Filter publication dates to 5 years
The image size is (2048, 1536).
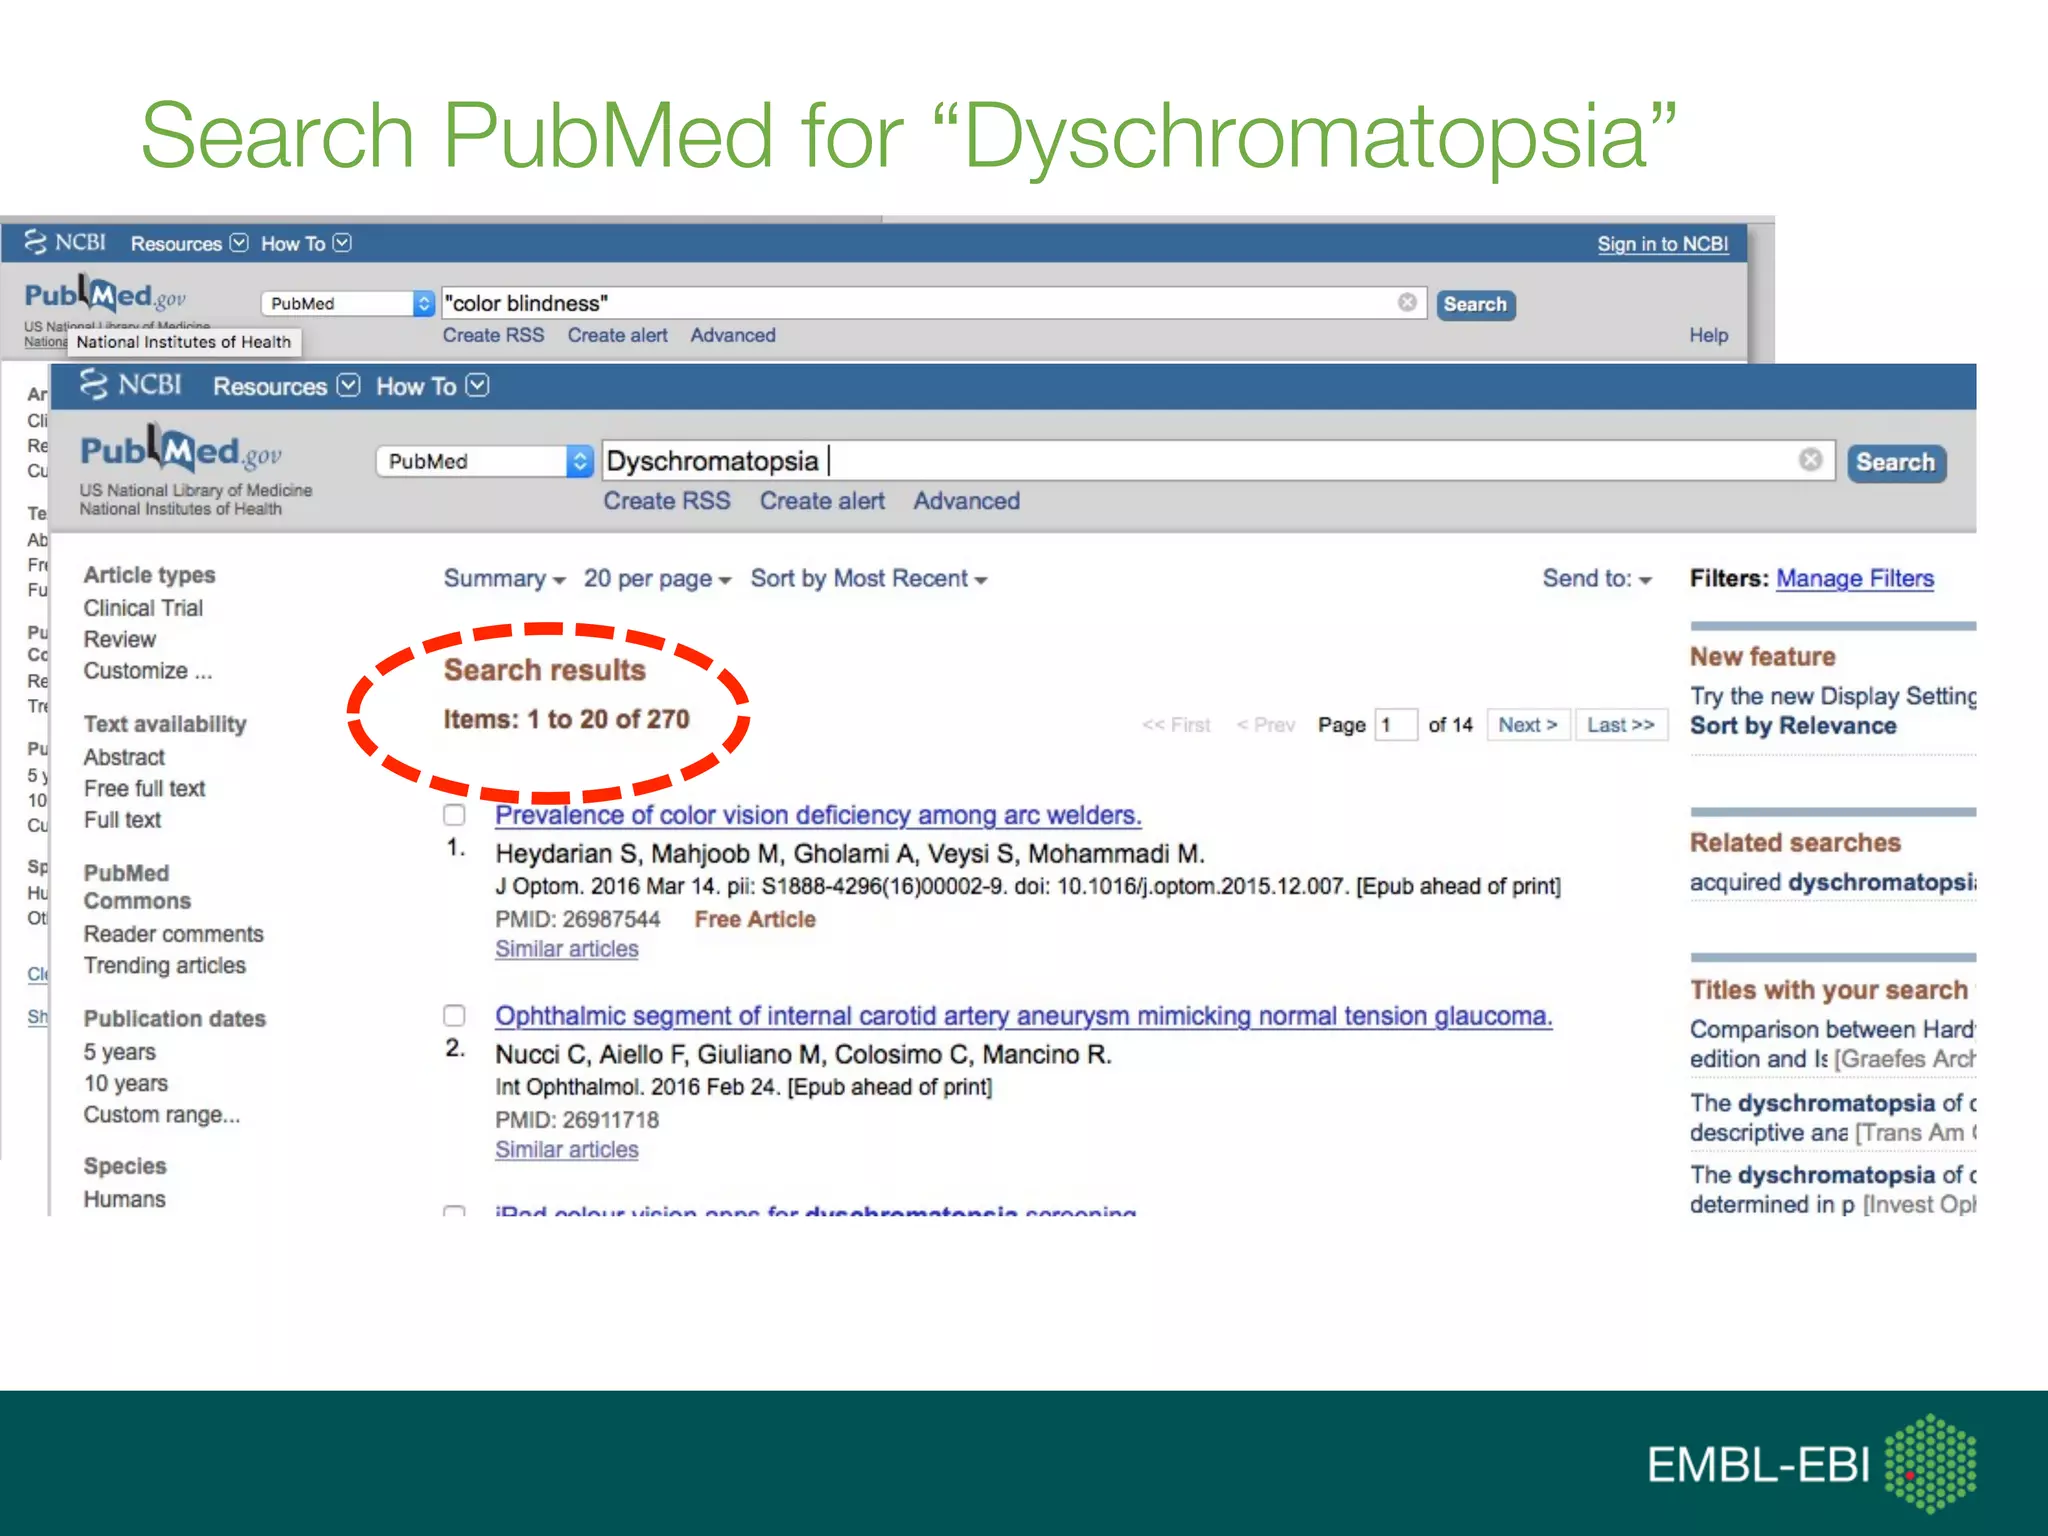click(120, 1052)
